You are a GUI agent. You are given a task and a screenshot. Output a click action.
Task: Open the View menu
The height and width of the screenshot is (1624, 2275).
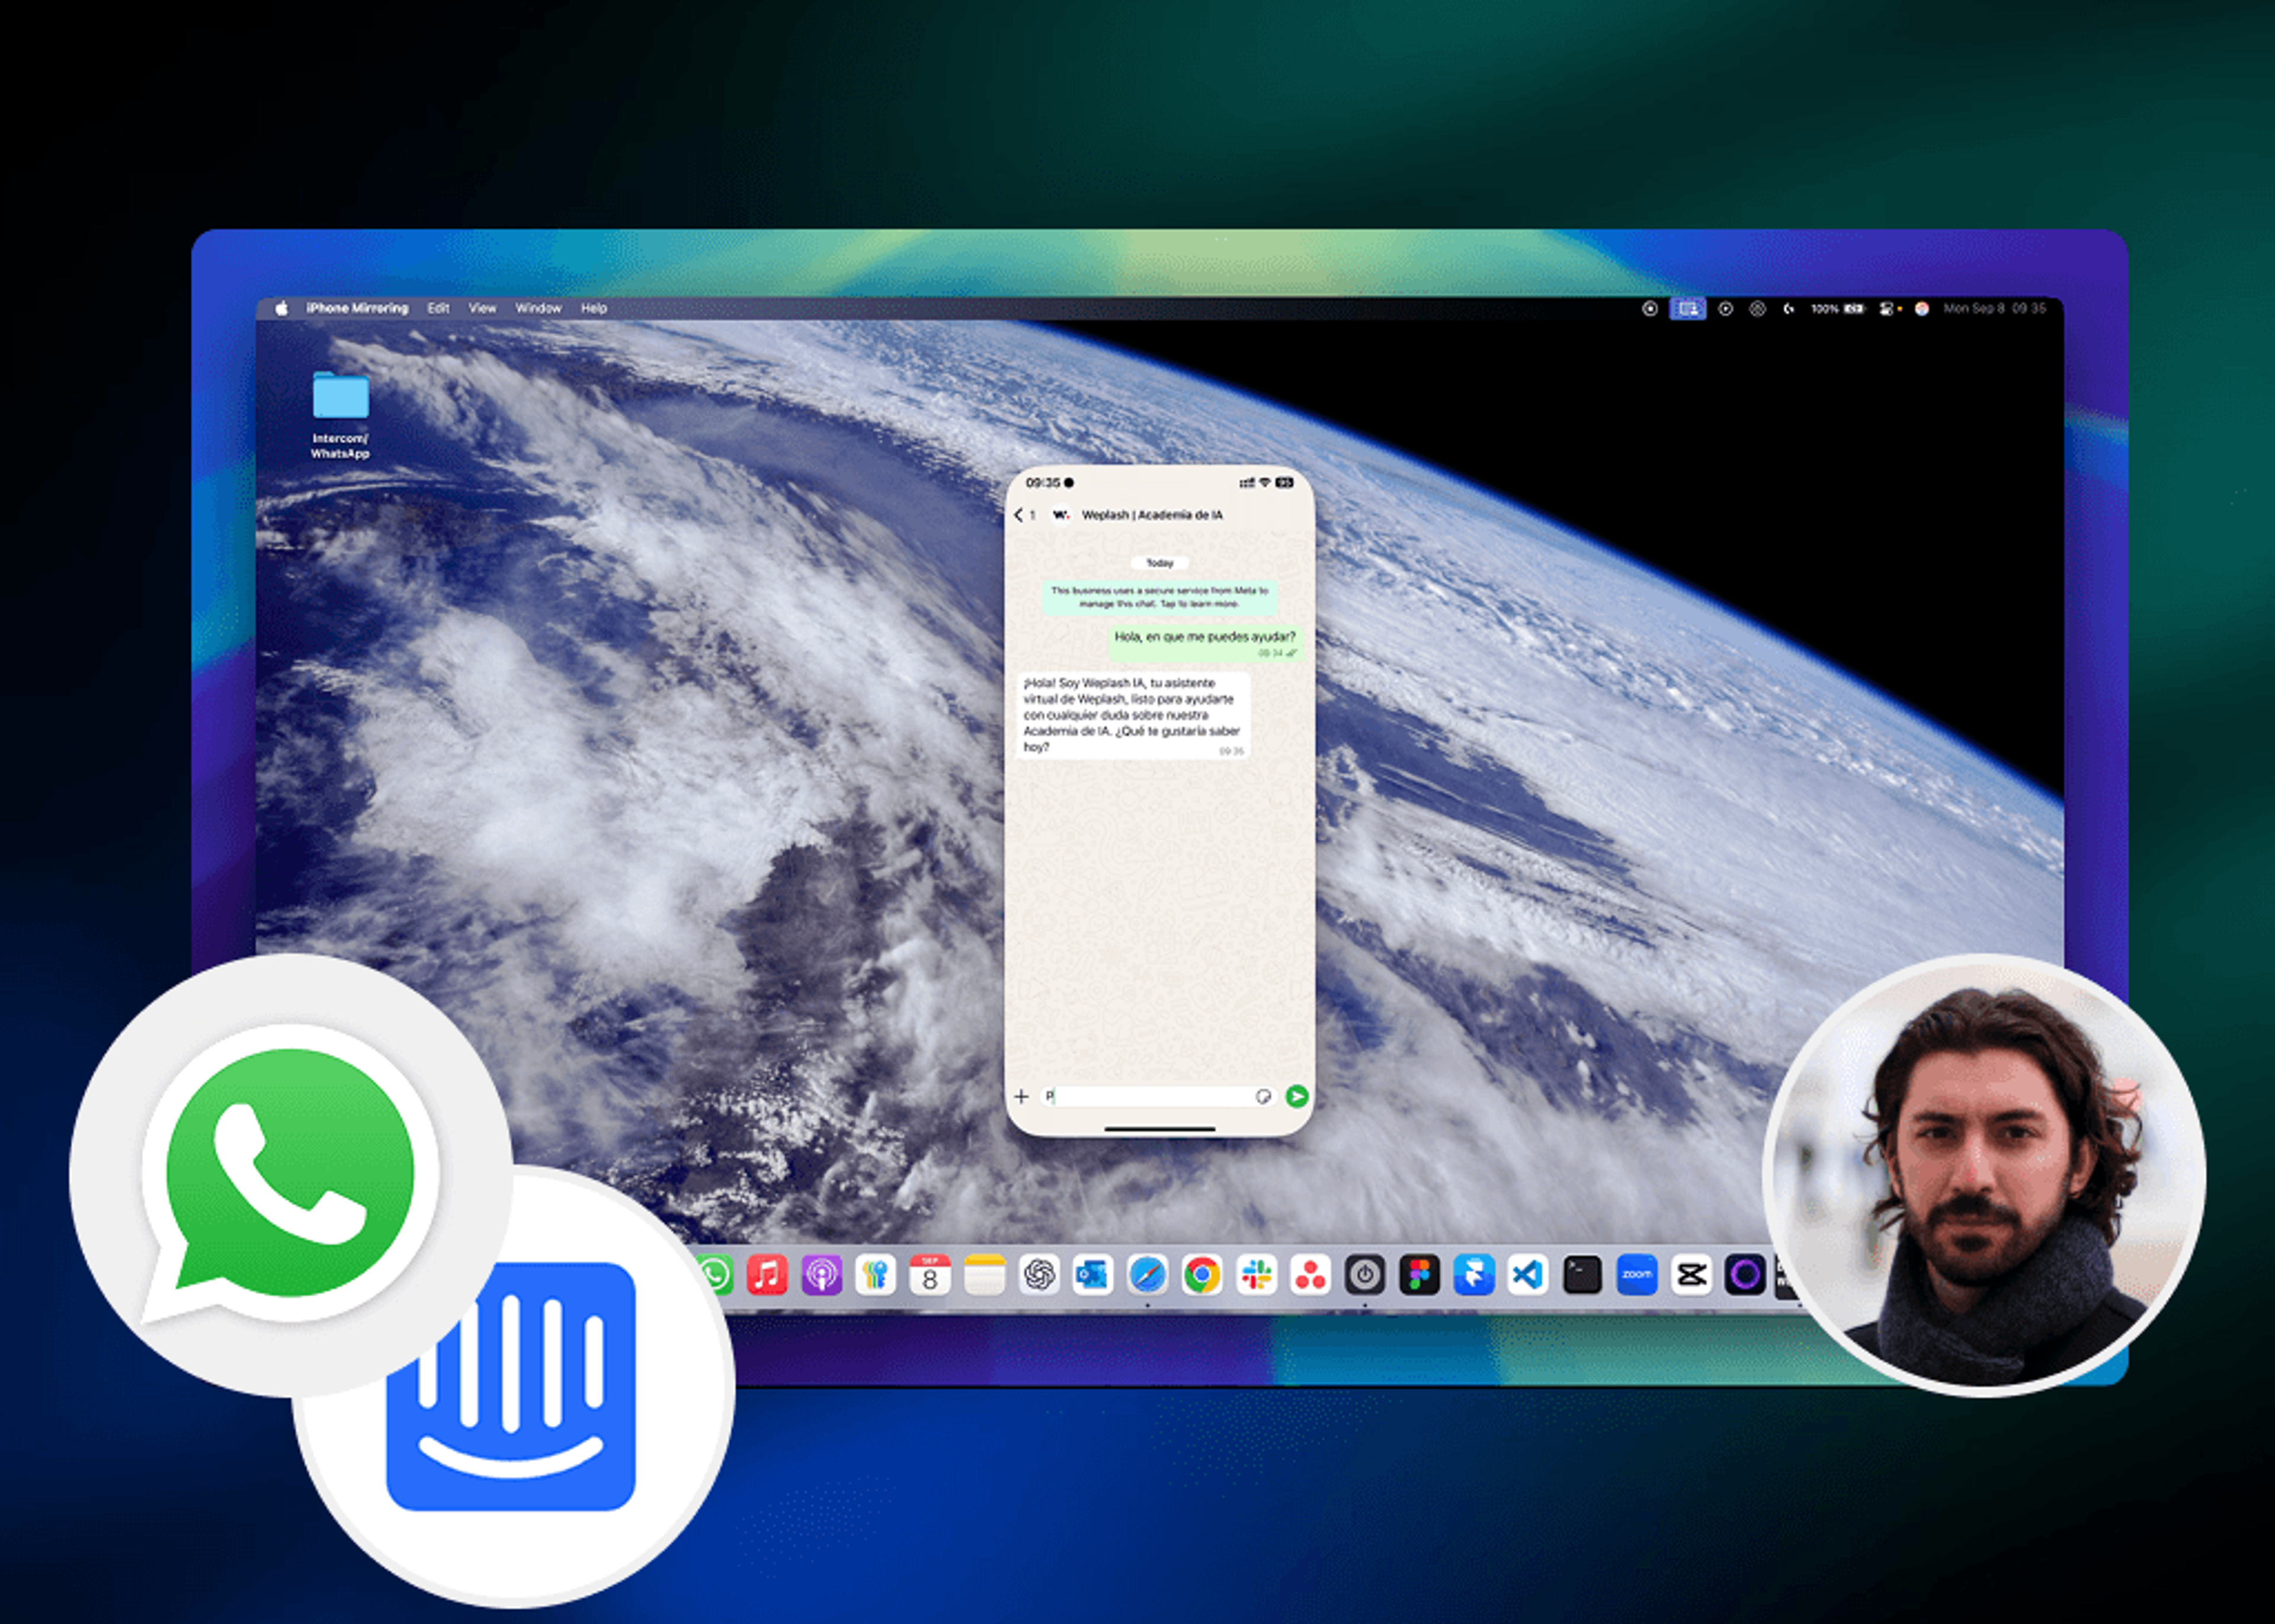(482, 308)
